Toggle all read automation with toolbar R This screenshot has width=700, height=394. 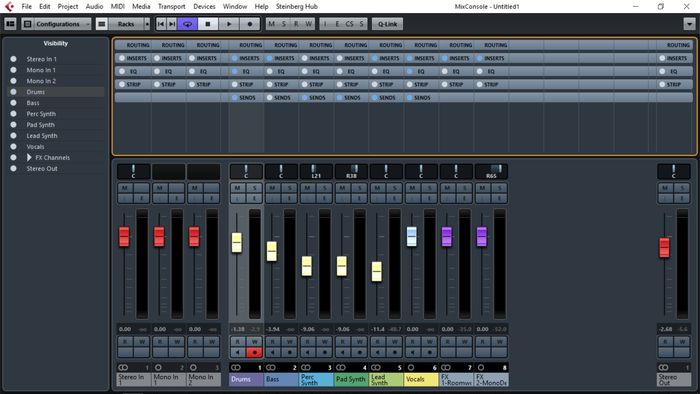point(296,24)
